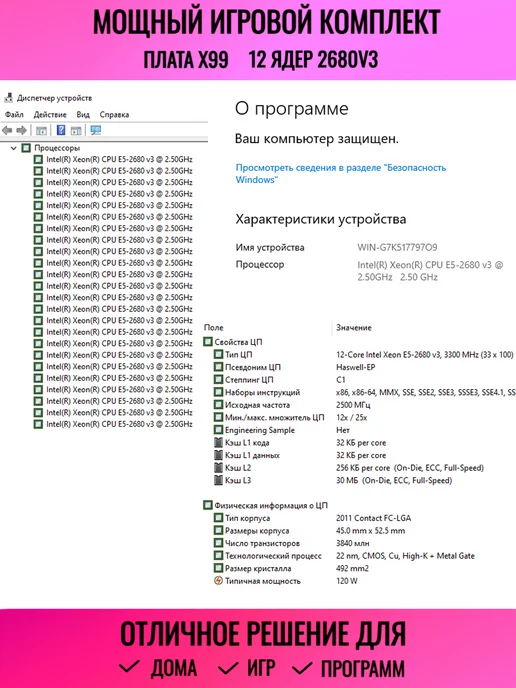Screen dimensions: 516x688
Task: Select the device name WIN-G7K517797O9
Action: coord(397,247)
